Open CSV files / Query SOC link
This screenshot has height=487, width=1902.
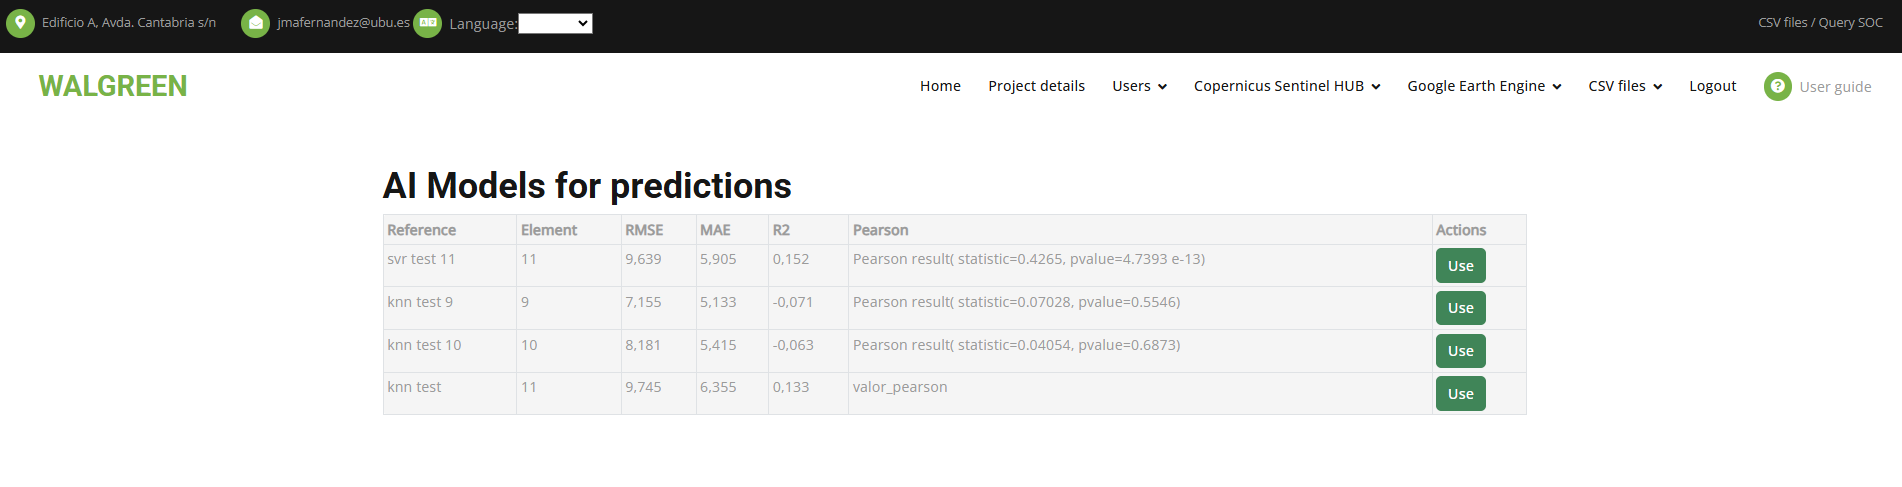(1820, 22)
